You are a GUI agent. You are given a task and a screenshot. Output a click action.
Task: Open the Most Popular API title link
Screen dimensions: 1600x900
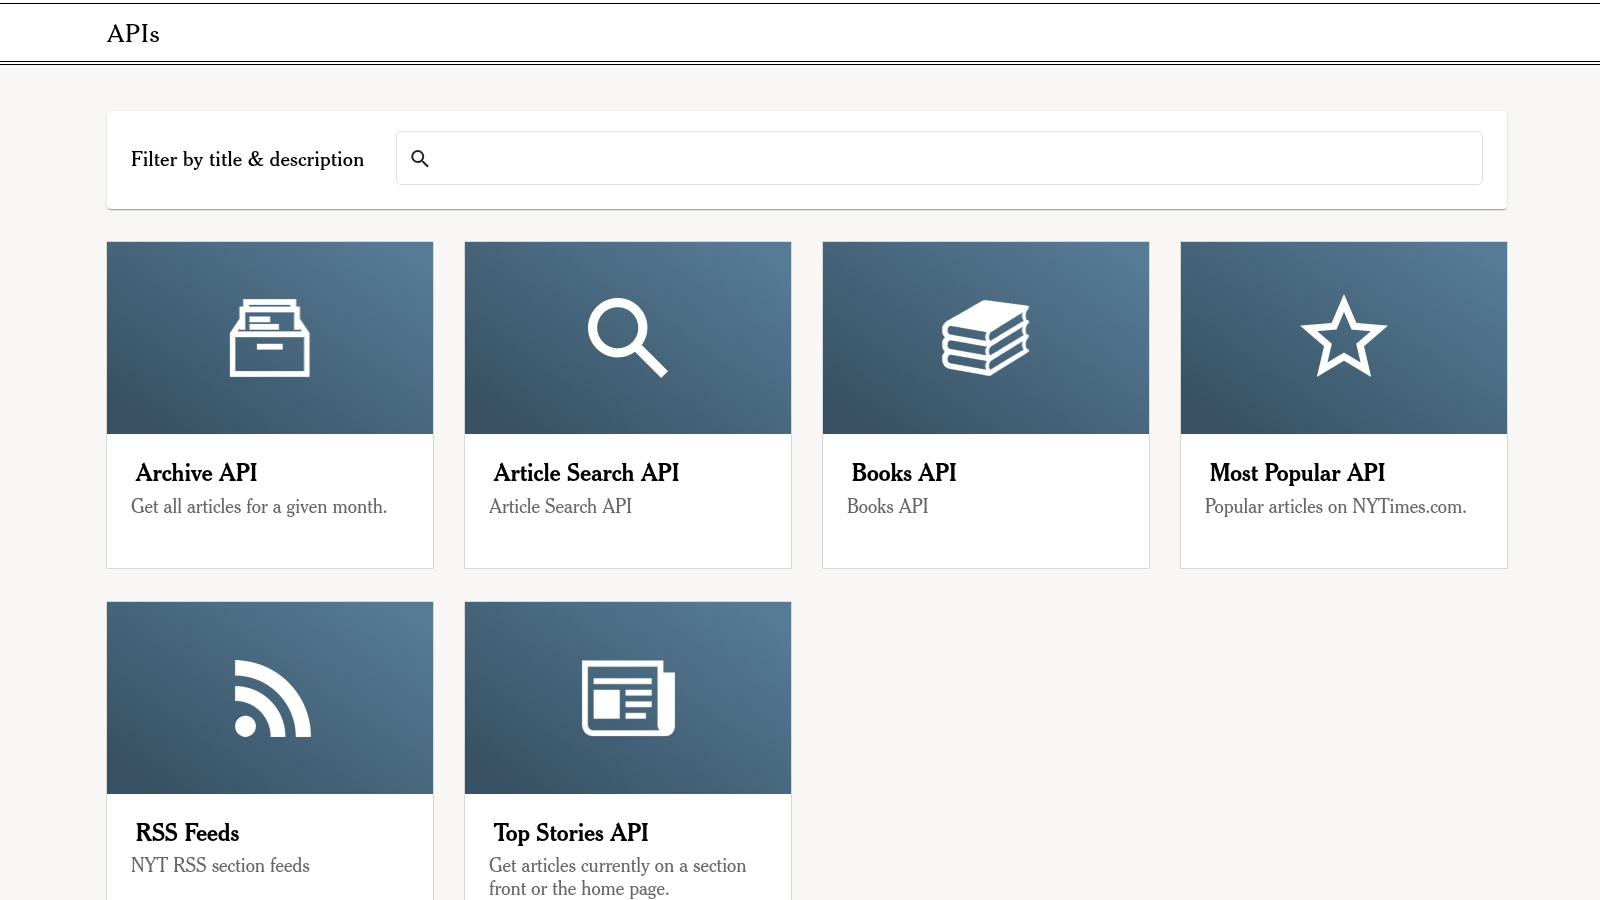pyautogui.click(x=1297, y=472)
